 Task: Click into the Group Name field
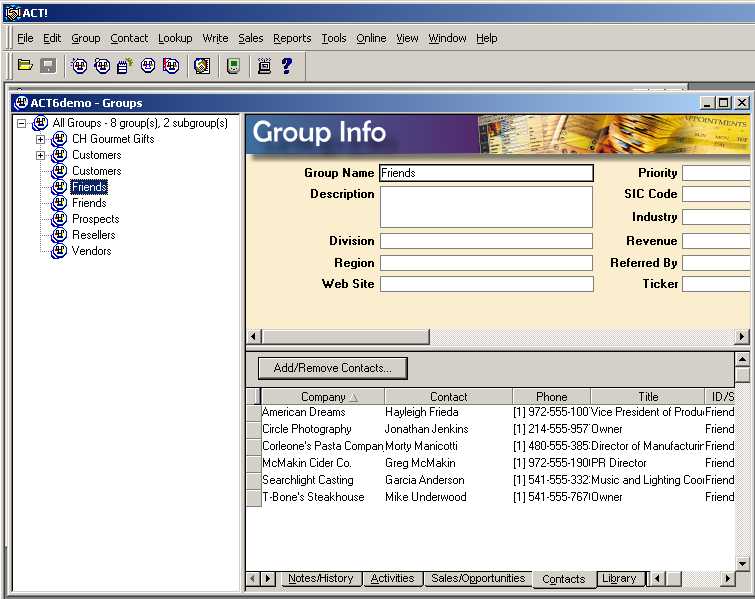pos(486,173)
